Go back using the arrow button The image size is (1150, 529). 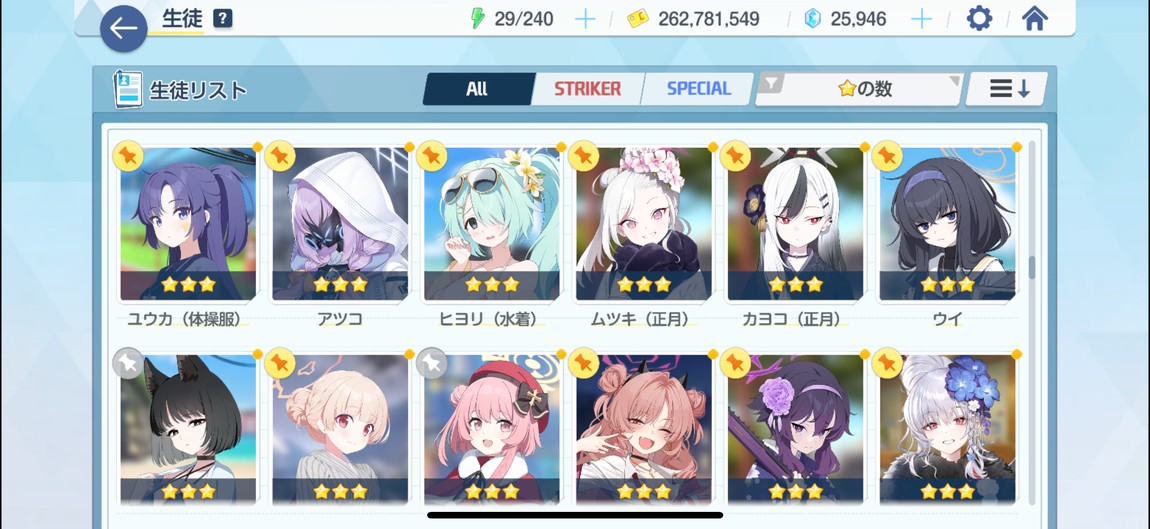pos(123,29)
